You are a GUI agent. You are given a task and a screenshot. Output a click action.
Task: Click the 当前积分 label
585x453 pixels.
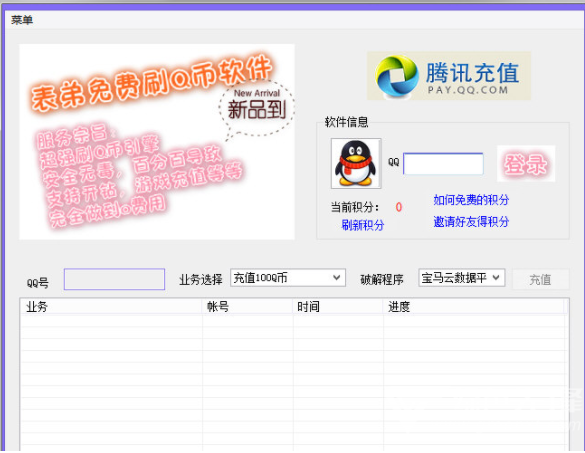(x=354, y=207)
